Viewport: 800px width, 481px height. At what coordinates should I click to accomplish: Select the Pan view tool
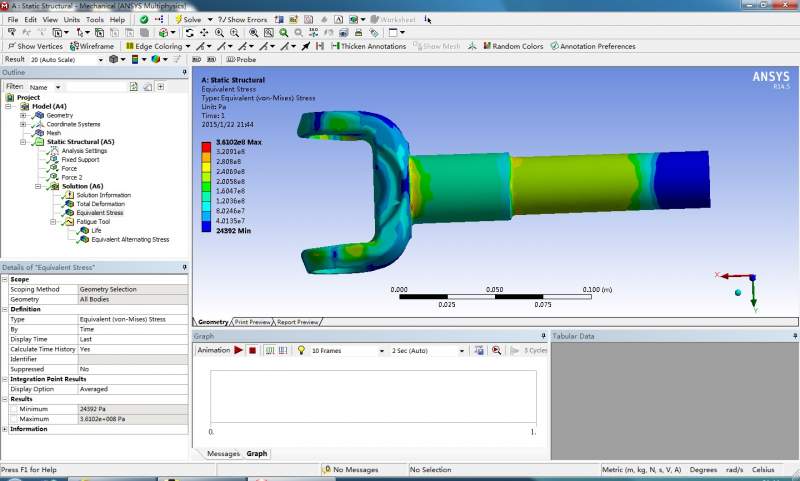(204, 33)
